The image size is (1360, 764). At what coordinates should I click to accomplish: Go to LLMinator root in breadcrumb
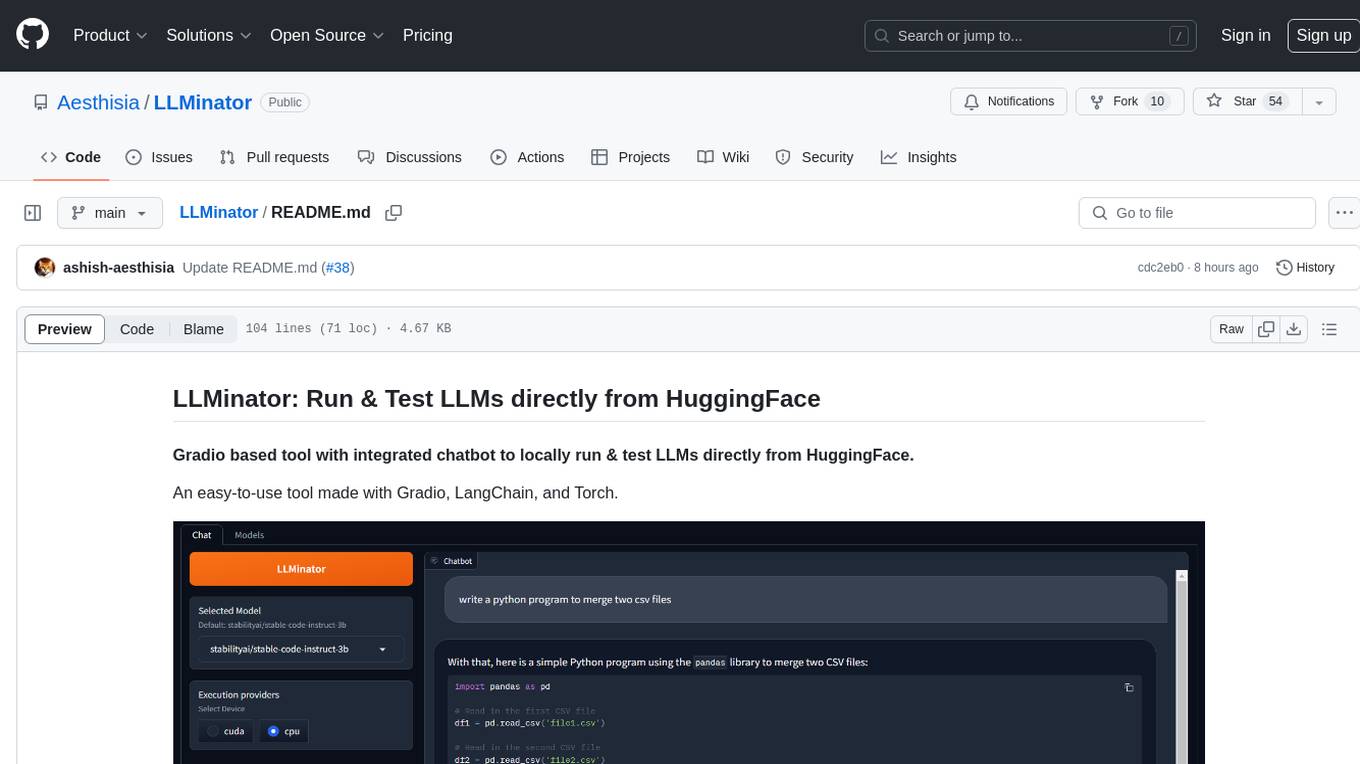[x=219, y=212]
